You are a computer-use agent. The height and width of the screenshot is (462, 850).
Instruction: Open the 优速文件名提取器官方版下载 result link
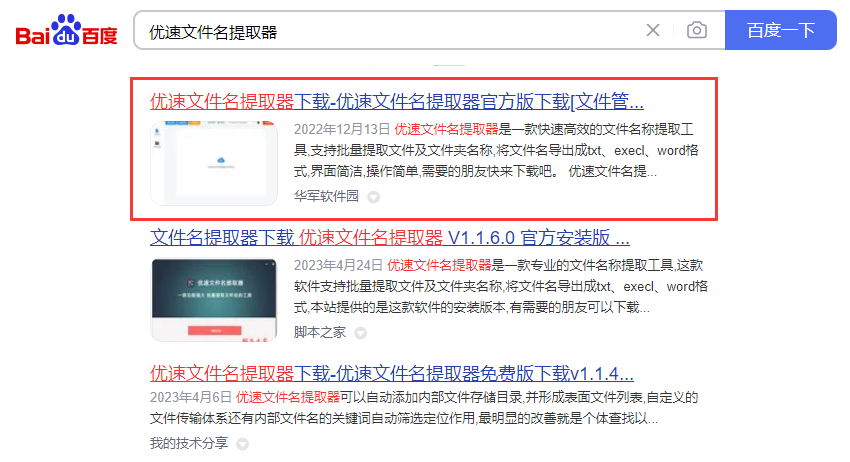[397, 101]
